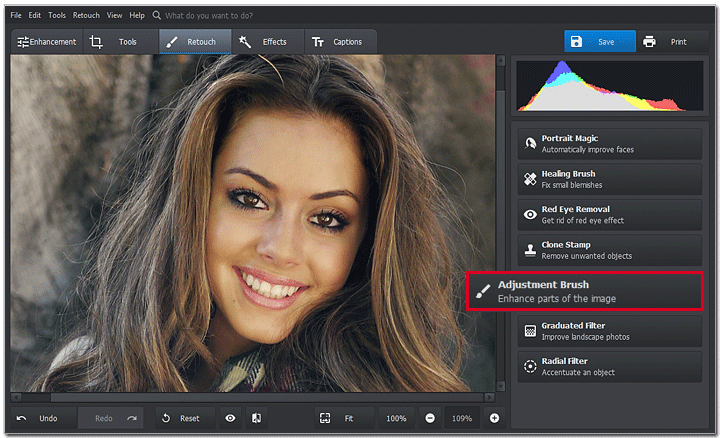
Task: Click the zoom out minus icon
Action: [430, 418]
